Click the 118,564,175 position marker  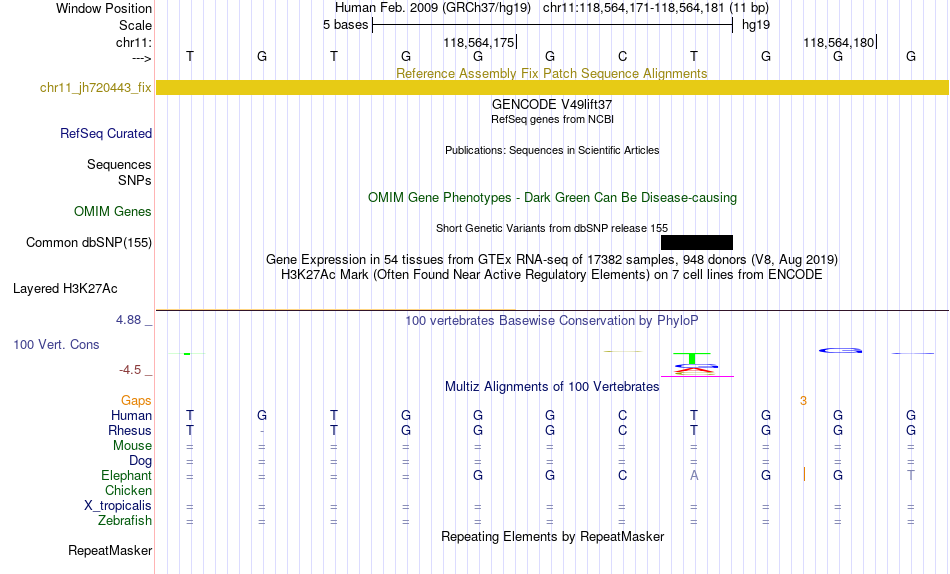(x=479, y=42)
